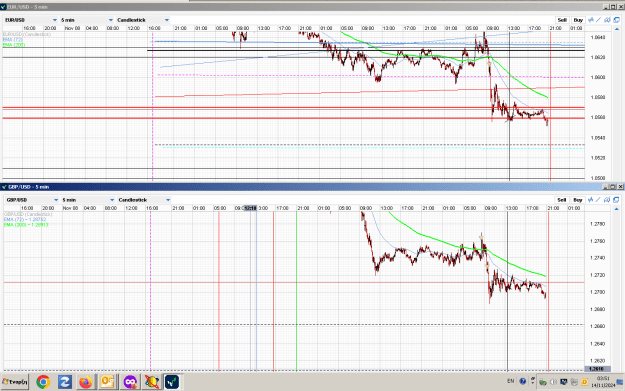Click highlighted time label on GBP/USD time axis

pos(250,208)
